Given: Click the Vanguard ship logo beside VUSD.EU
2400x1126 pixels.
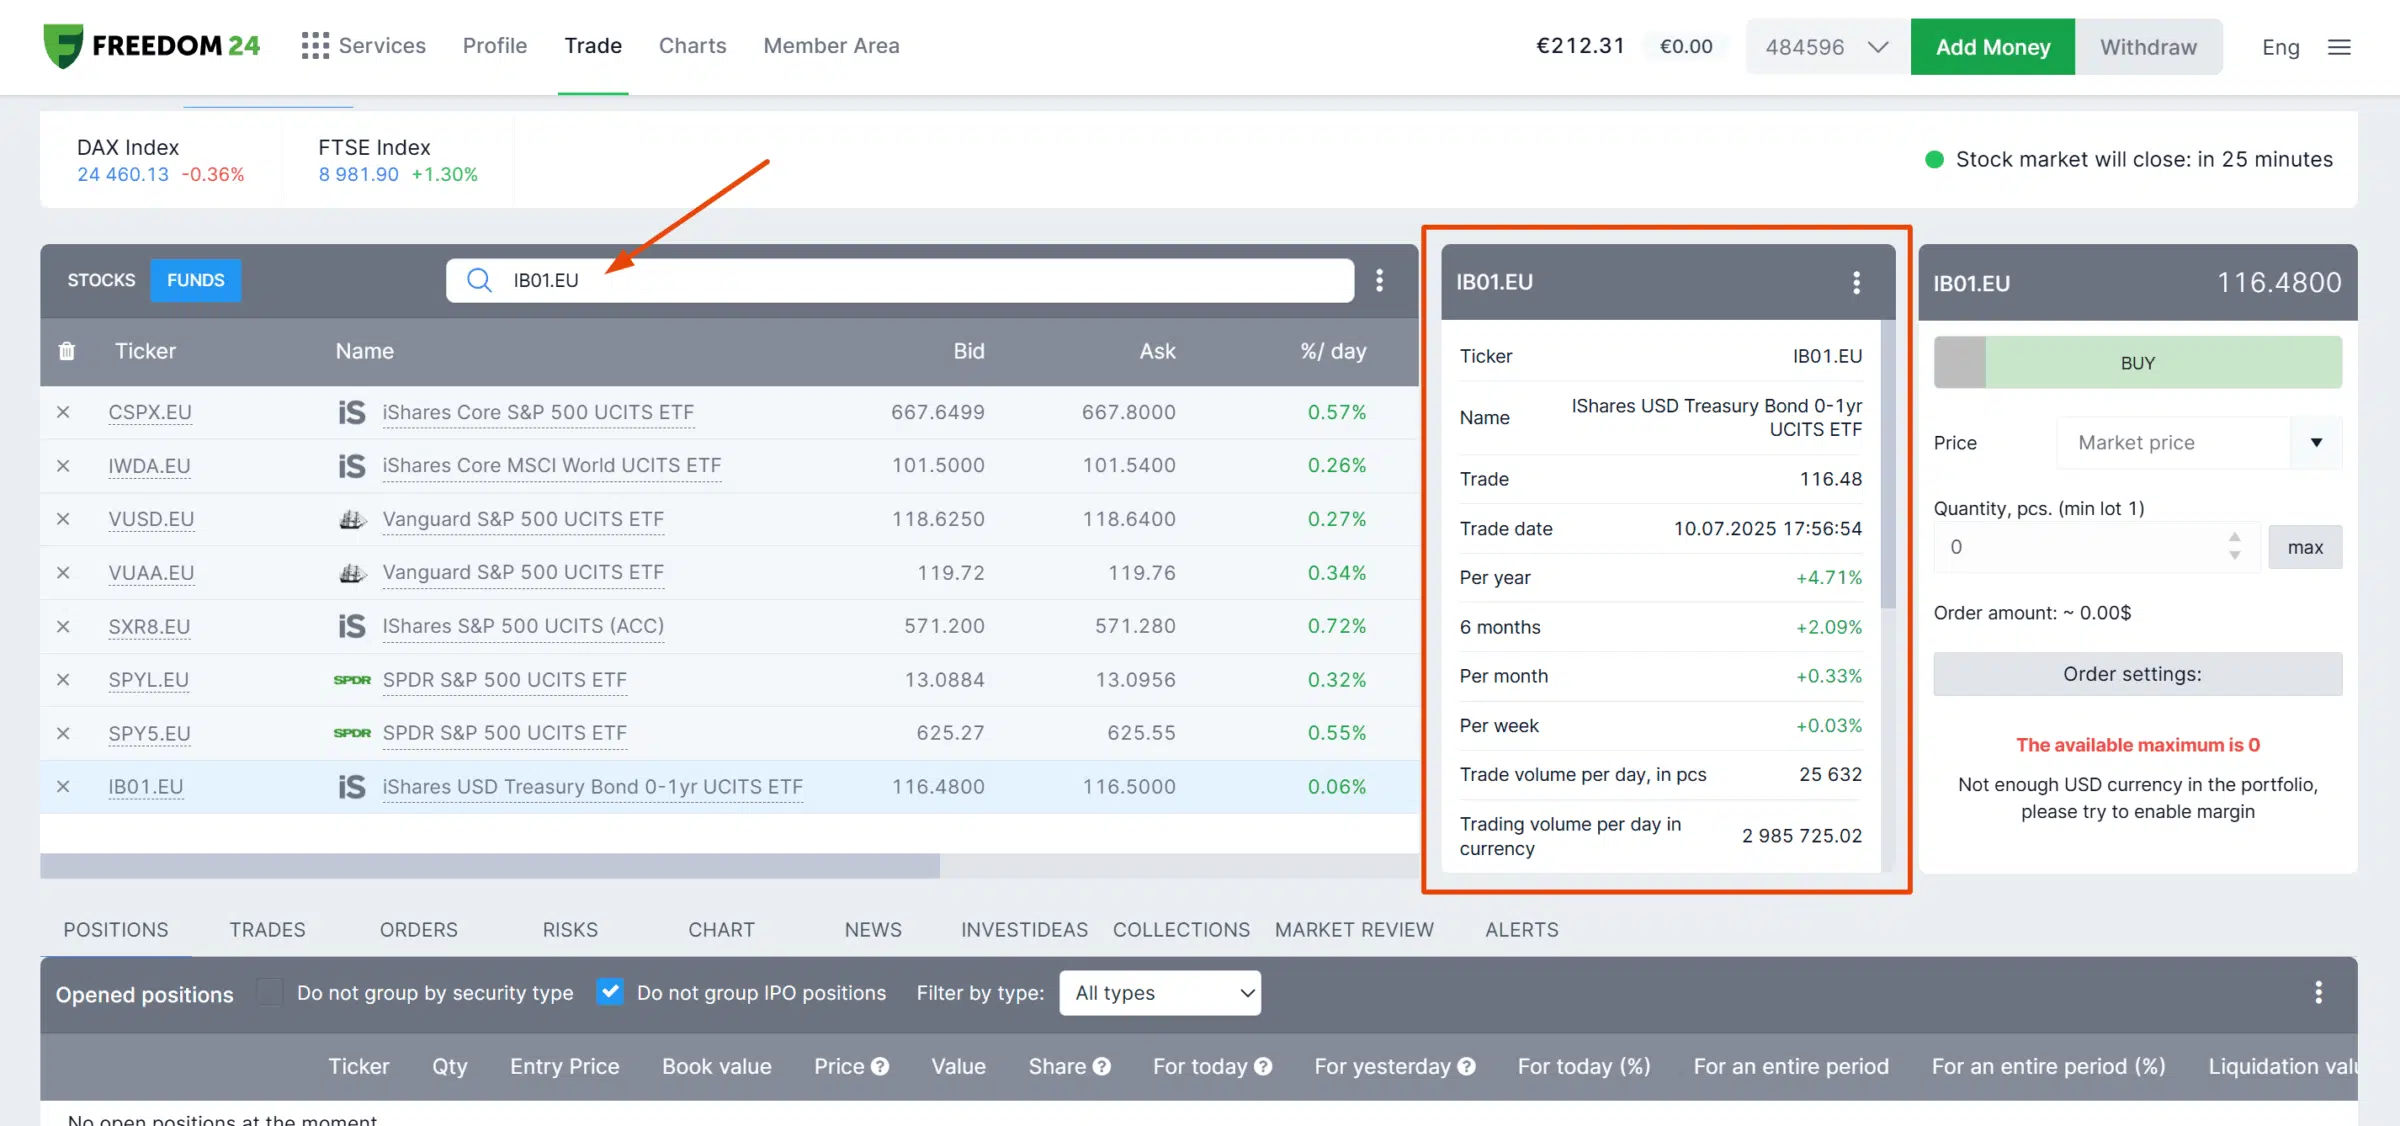Looking at the screenshot, I should (x=352, y=519).
